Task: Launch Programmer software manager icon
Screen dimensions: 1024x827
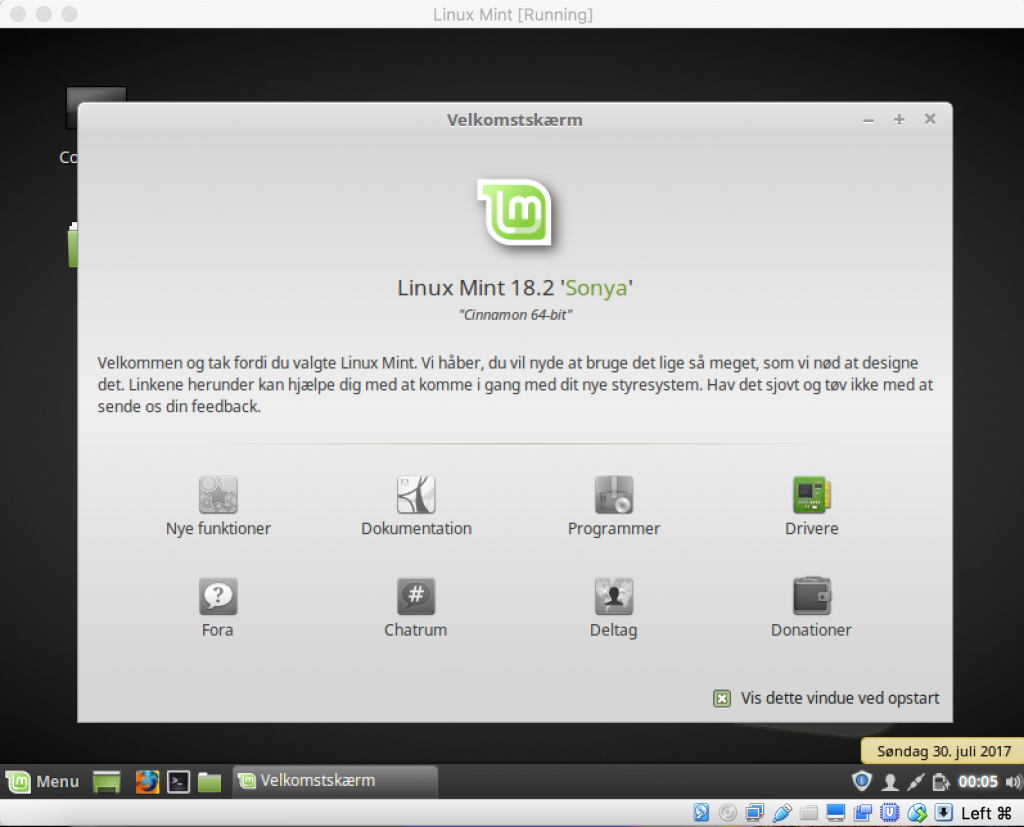Action: (614, 495)
